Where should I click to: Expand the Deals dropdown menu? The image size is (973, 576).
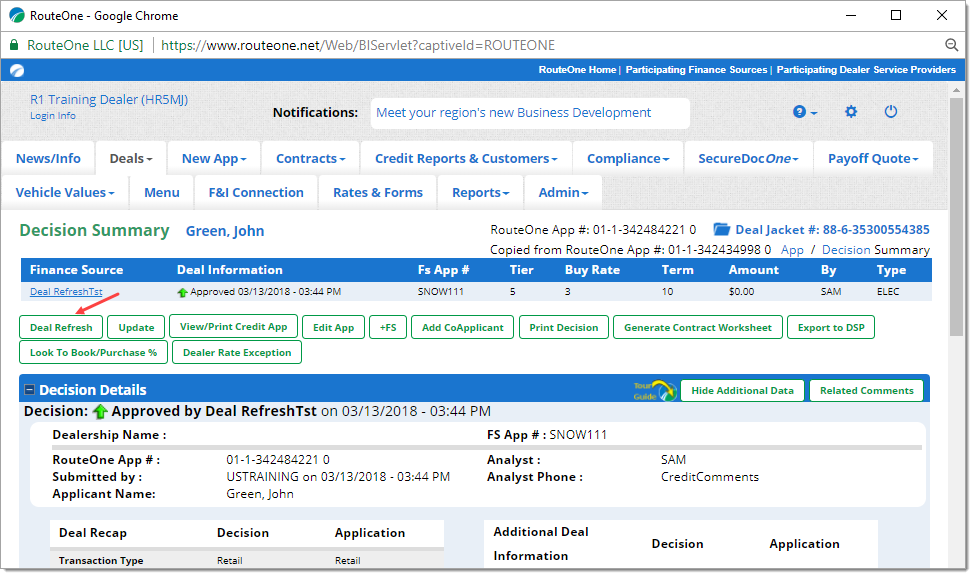click(131, 158)
